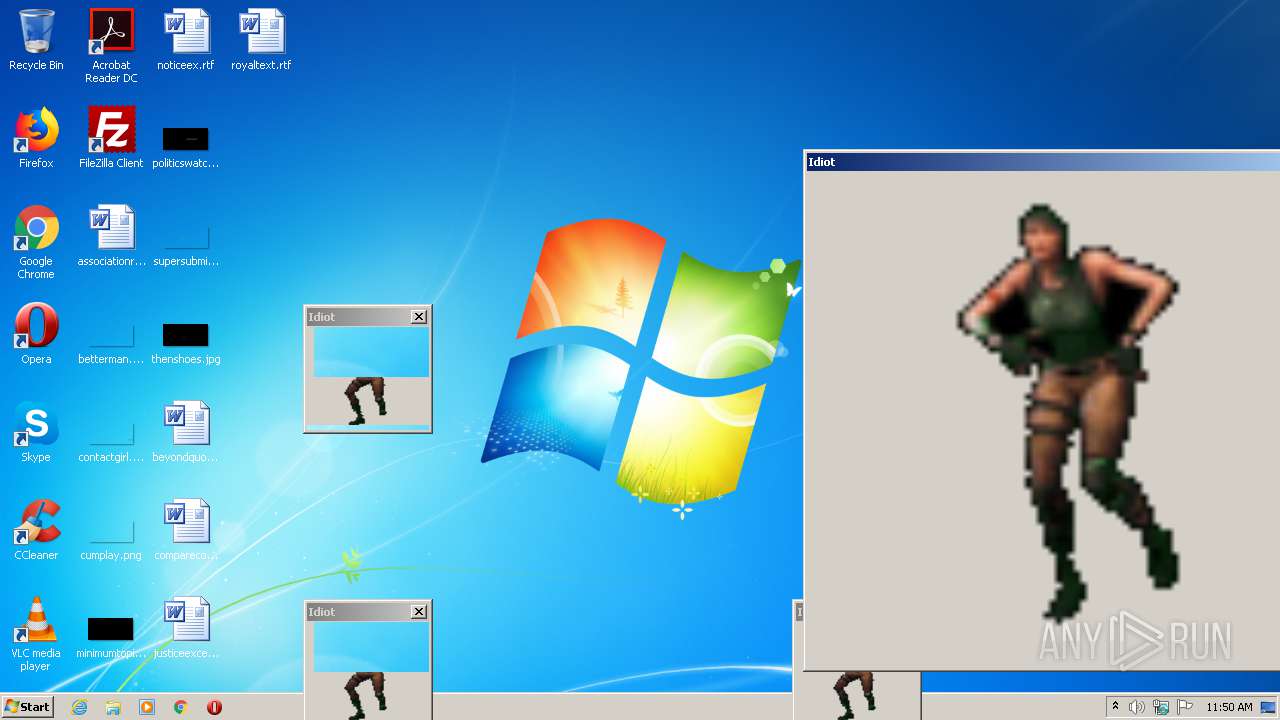Select the thenshoes.jpg image file
This screenshot has width=1280, height=720.
click(x=186, y=344)
